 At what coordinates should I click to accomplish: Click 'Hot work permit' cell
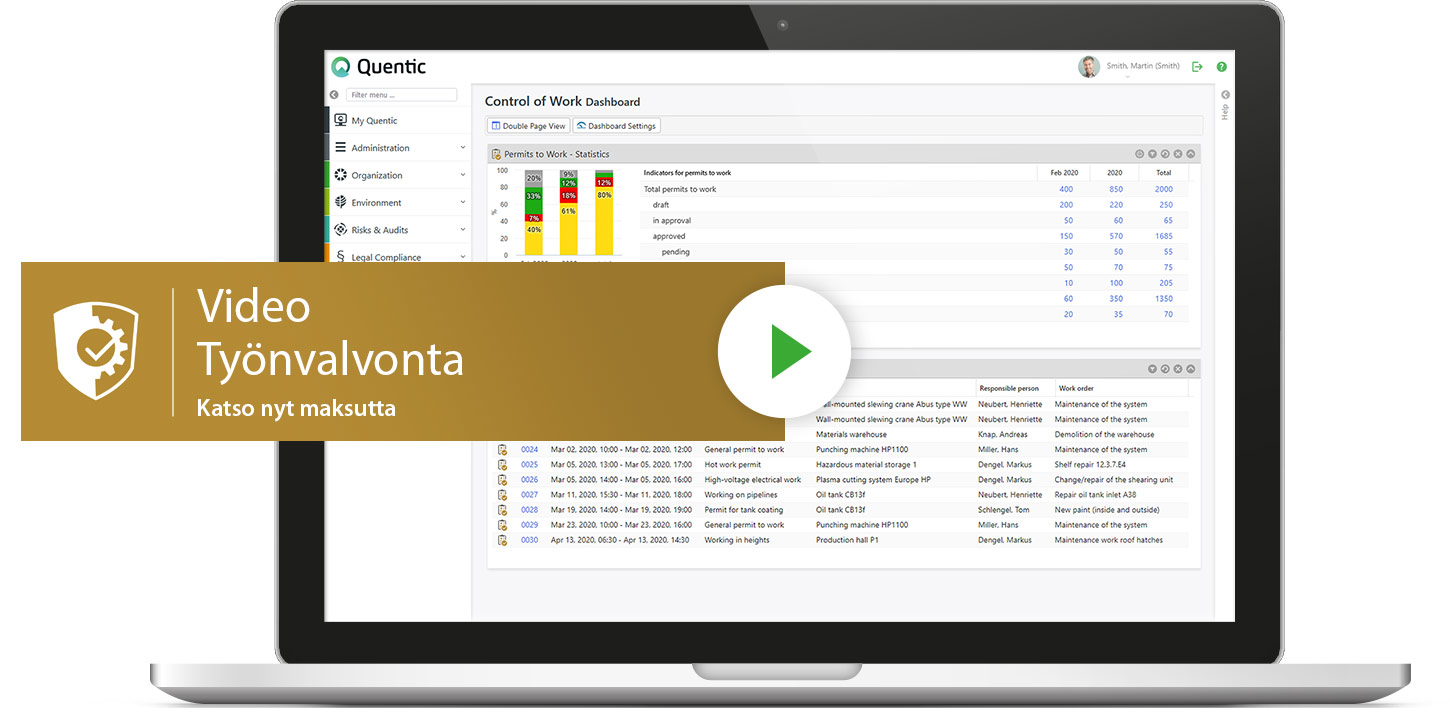(732, 465)
